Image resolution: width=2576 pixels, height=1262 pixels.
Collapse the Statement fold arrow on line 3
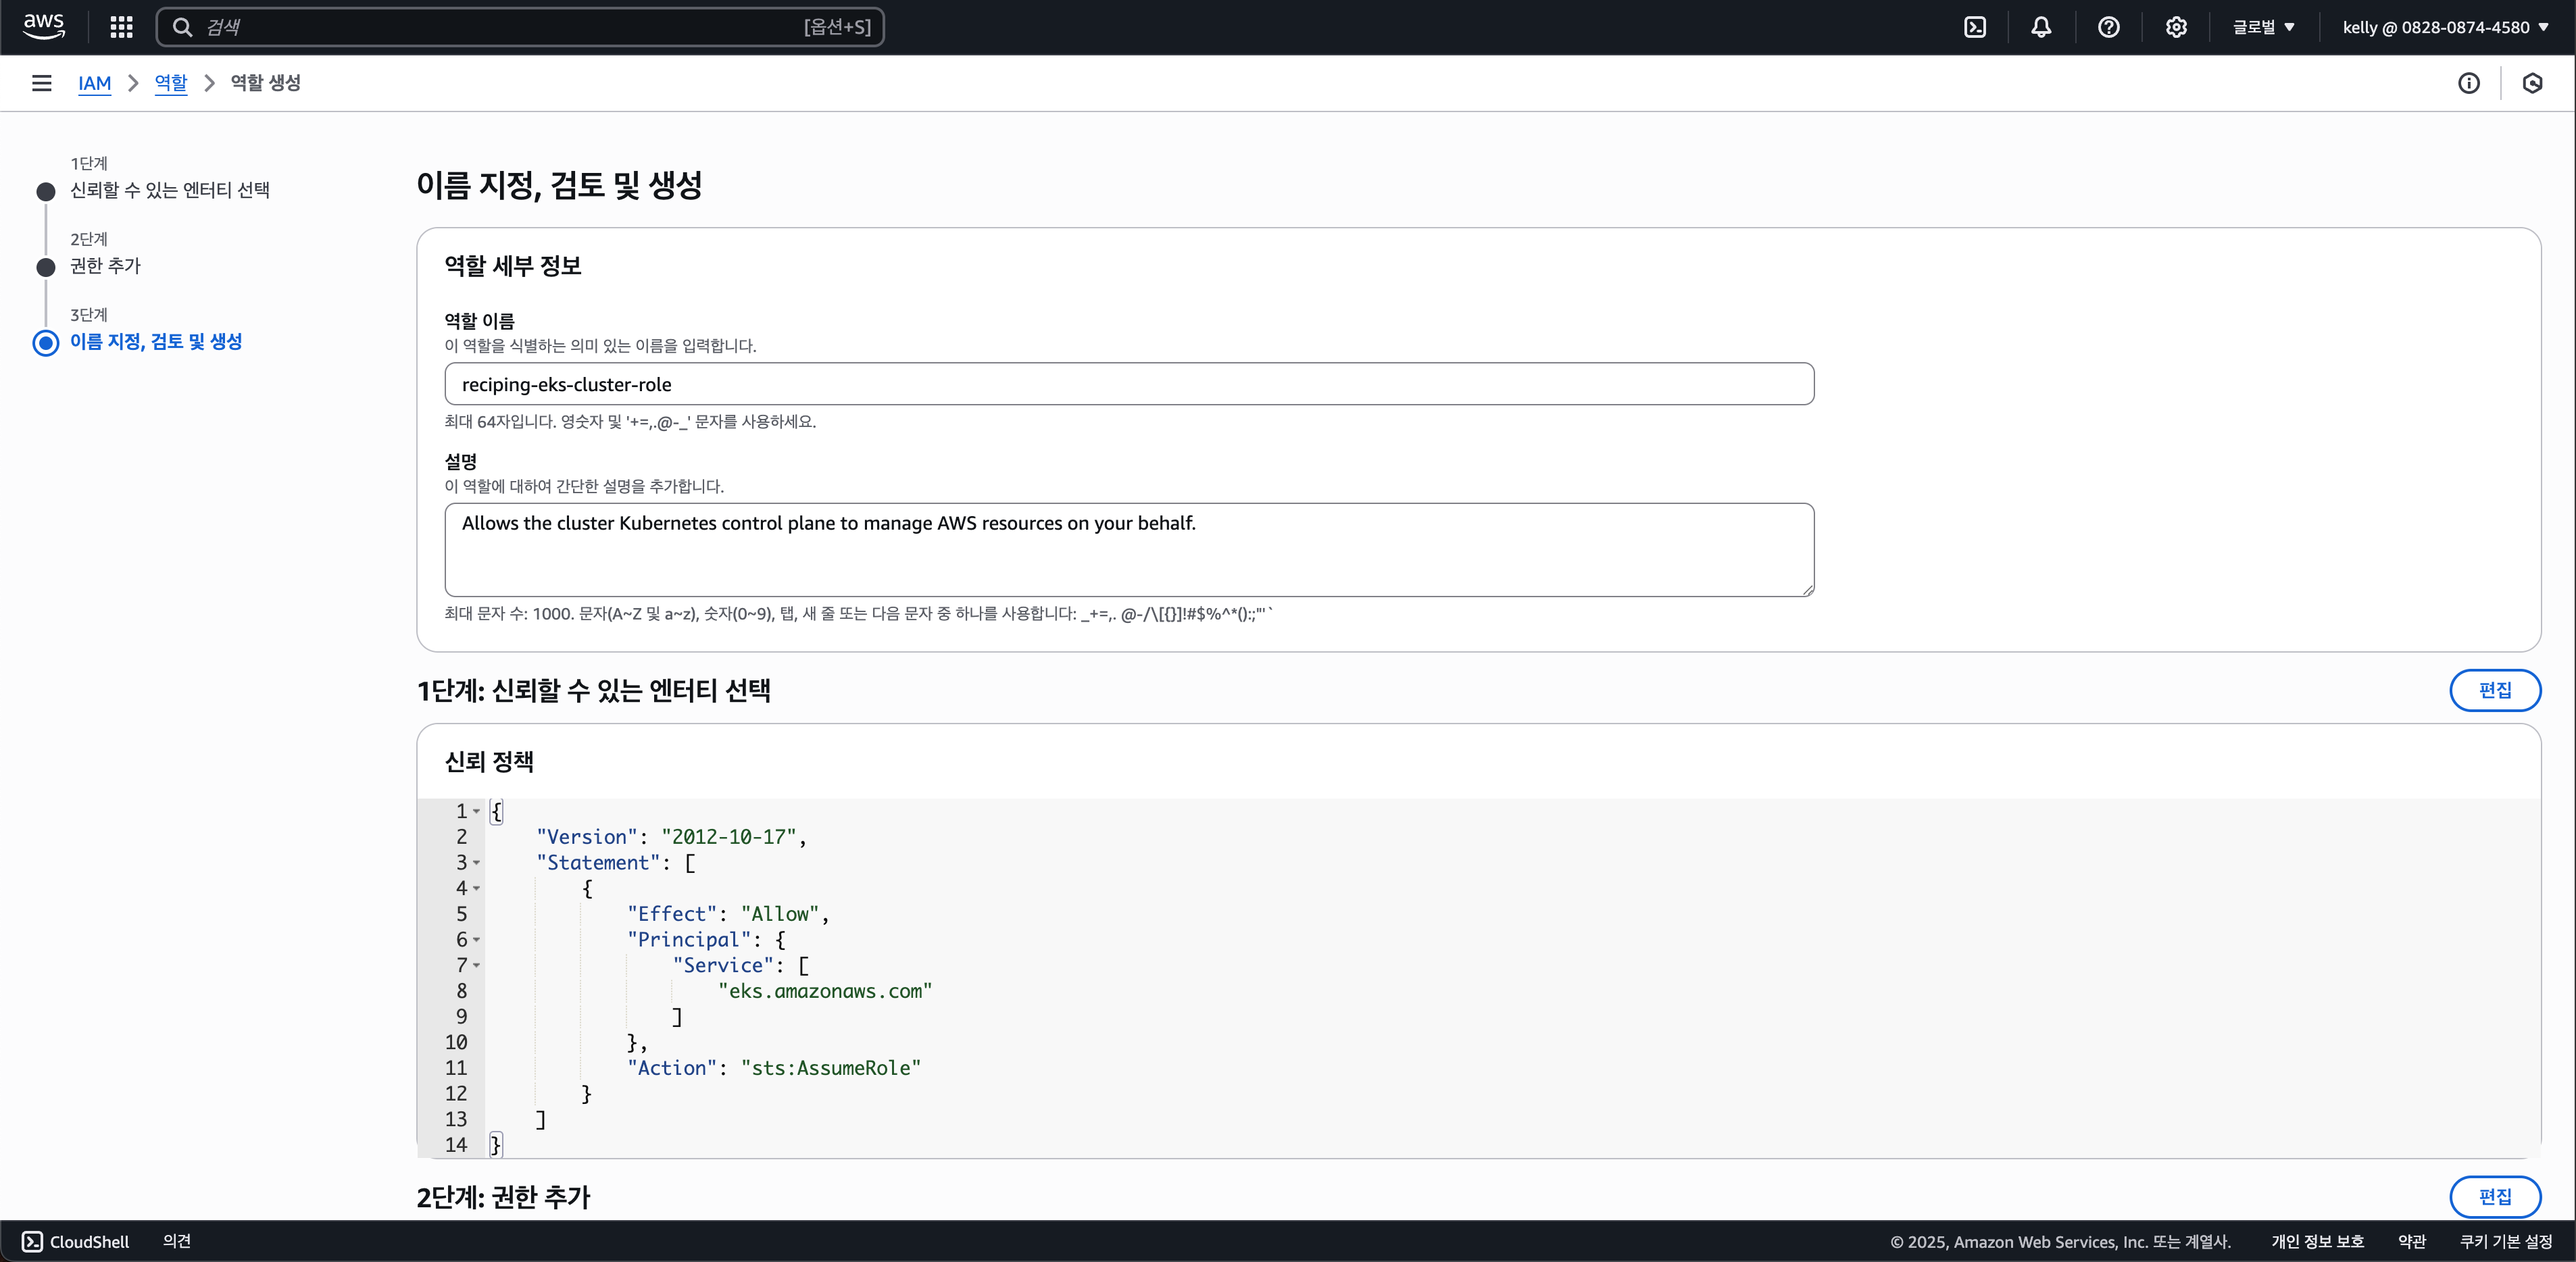pos(476,863)
